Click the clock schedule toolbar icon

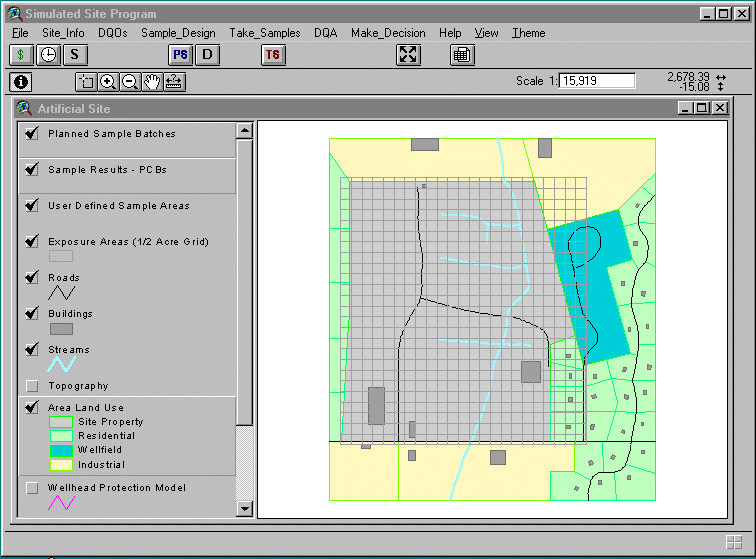[47, 55]
